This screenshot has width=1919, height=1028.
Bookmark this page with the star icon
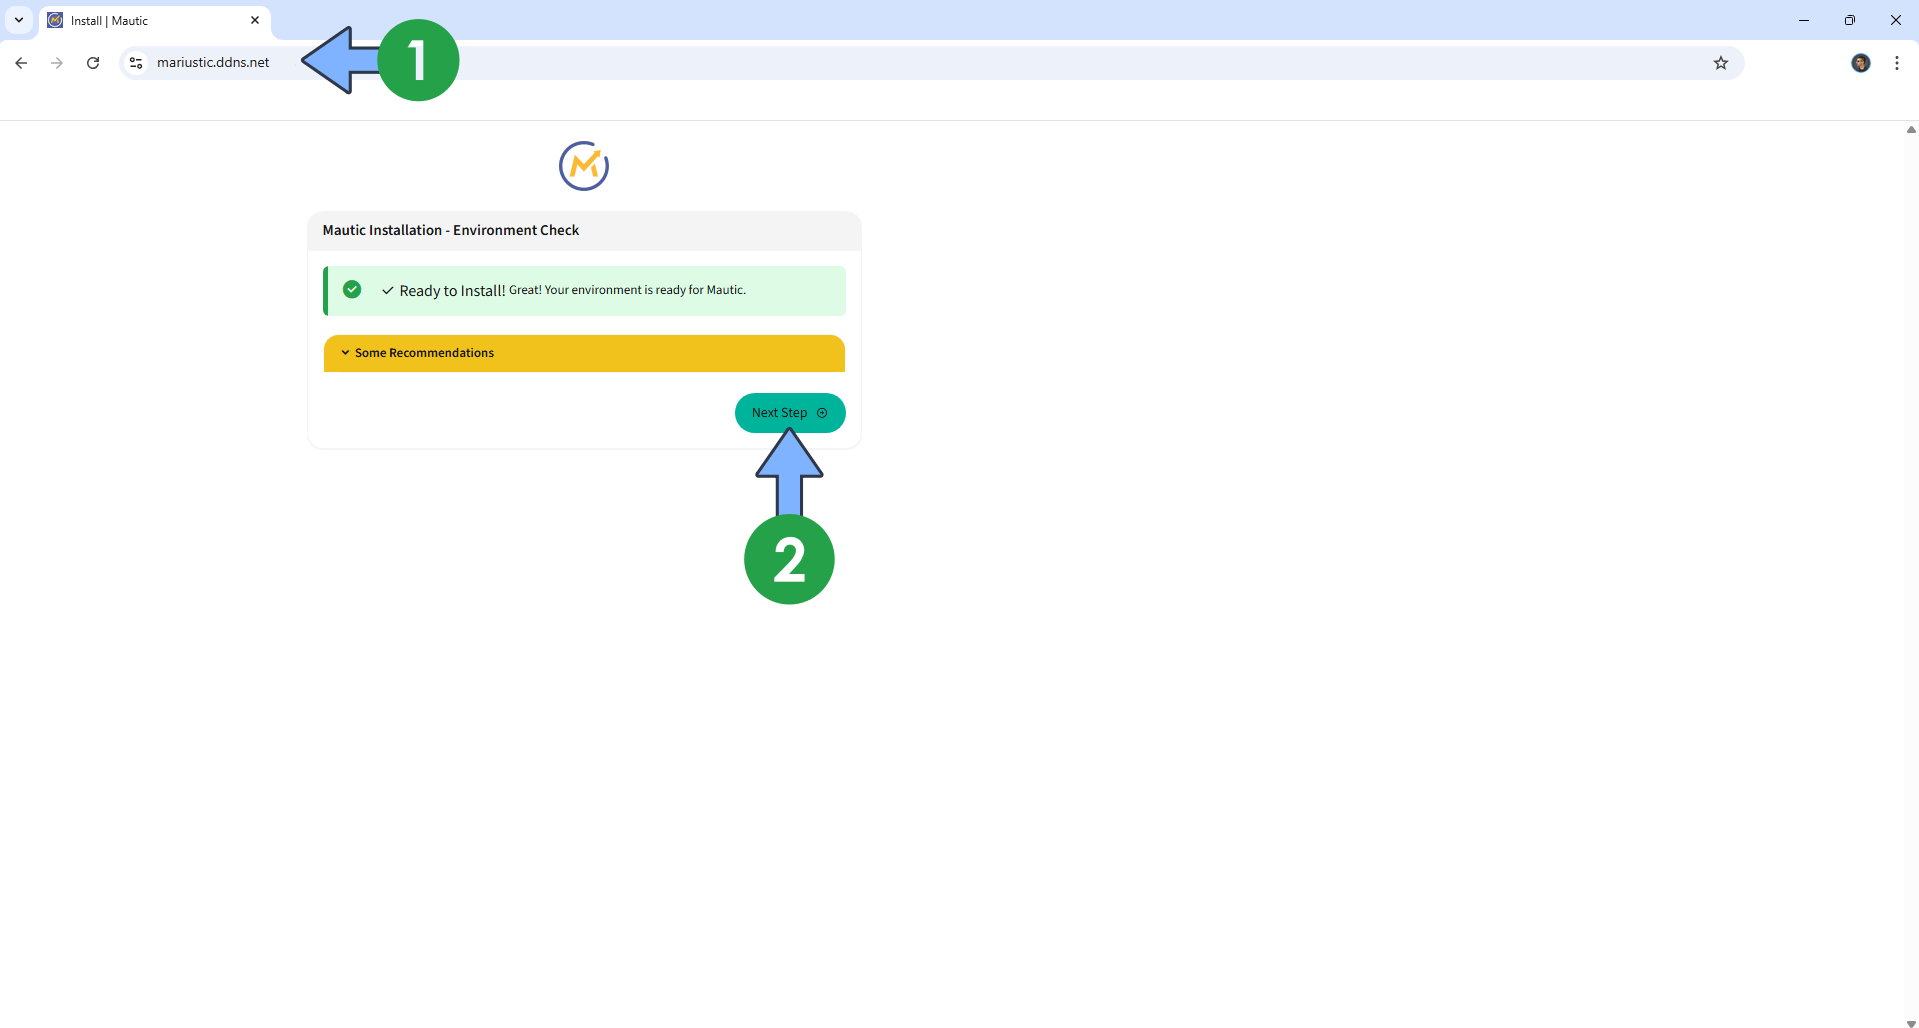click(1720, 63)
